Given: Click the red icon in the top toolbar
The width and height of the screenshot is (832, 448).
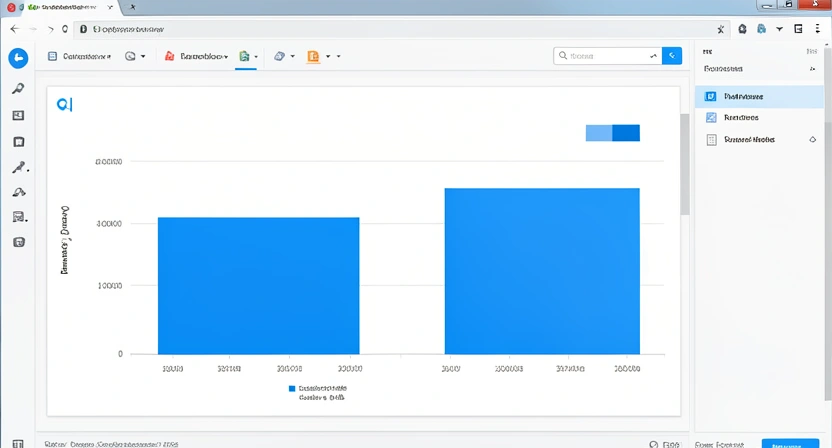Looking at the screenshot, I should pos(169,57).
